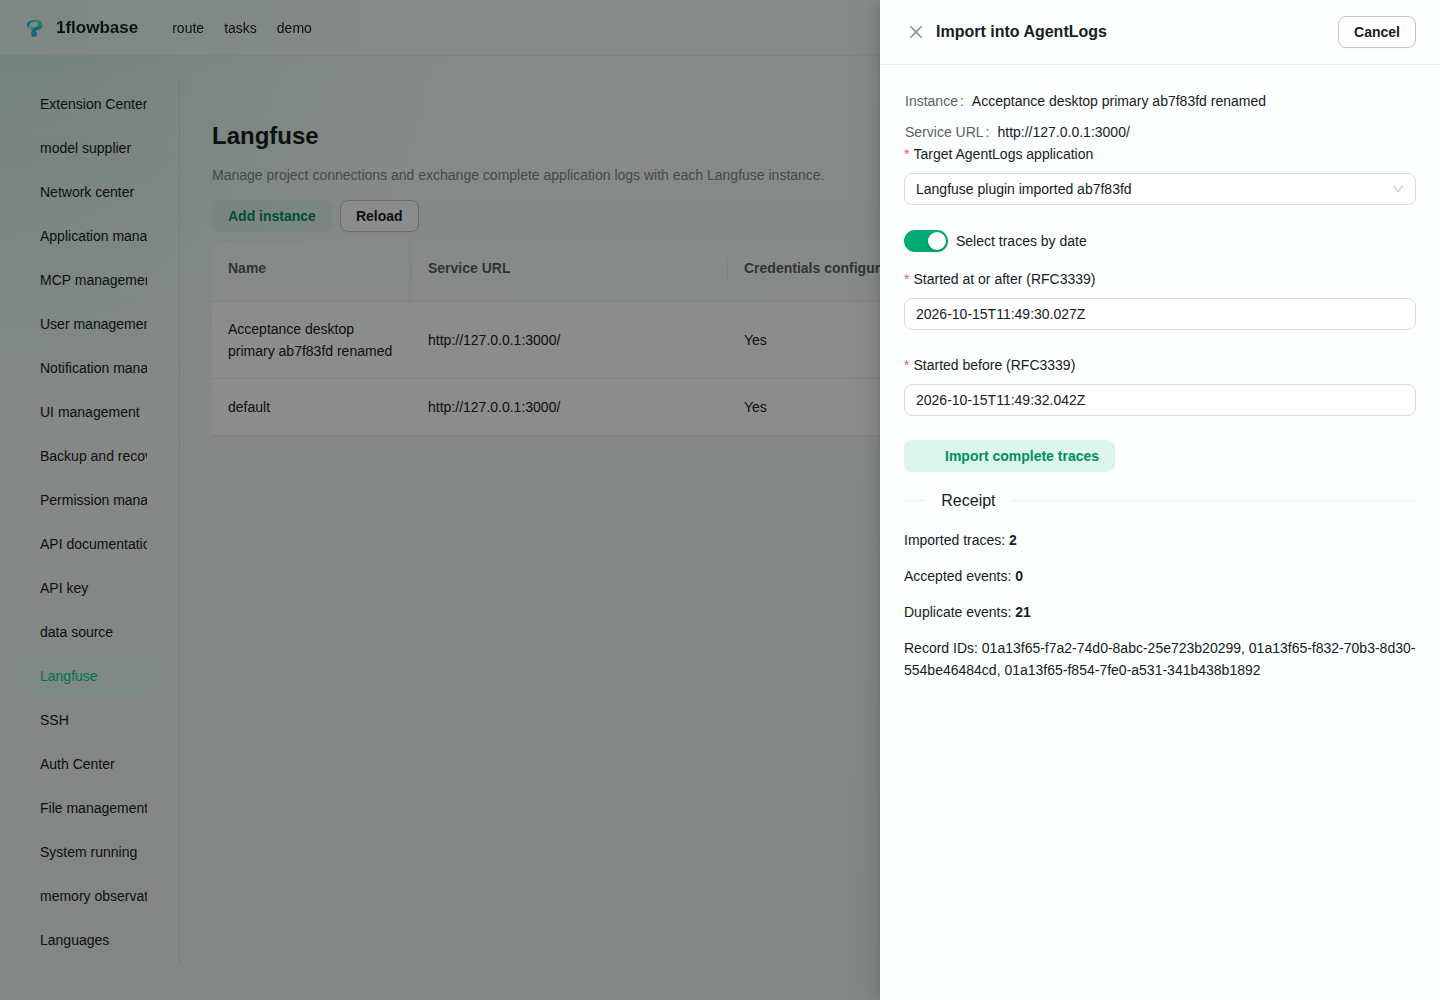This screenshot has width=1440, height=1000.
Task: Close the Import into AgentLogs drawer via X
Action: click(915, 32)
